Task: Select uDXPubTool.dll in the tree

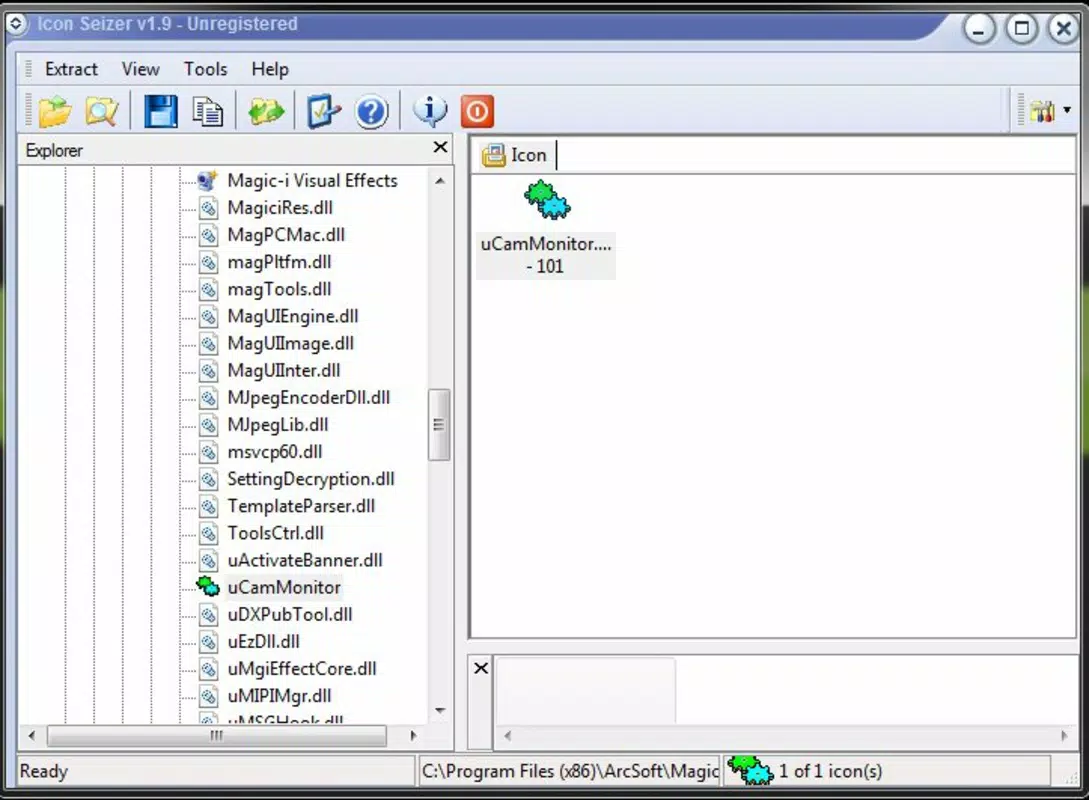Action: coord(290,614)
